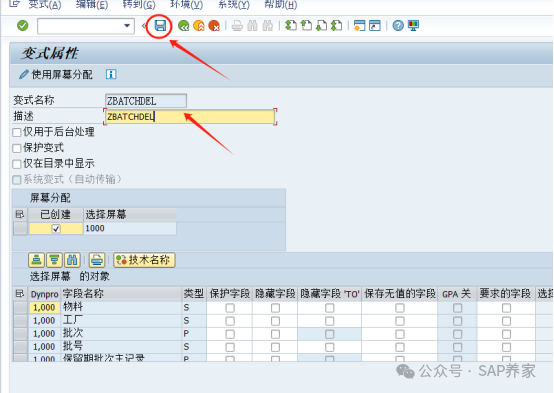Go to First Page icon
The width and height of the screenshot is (554, 393).
point(291,25)
